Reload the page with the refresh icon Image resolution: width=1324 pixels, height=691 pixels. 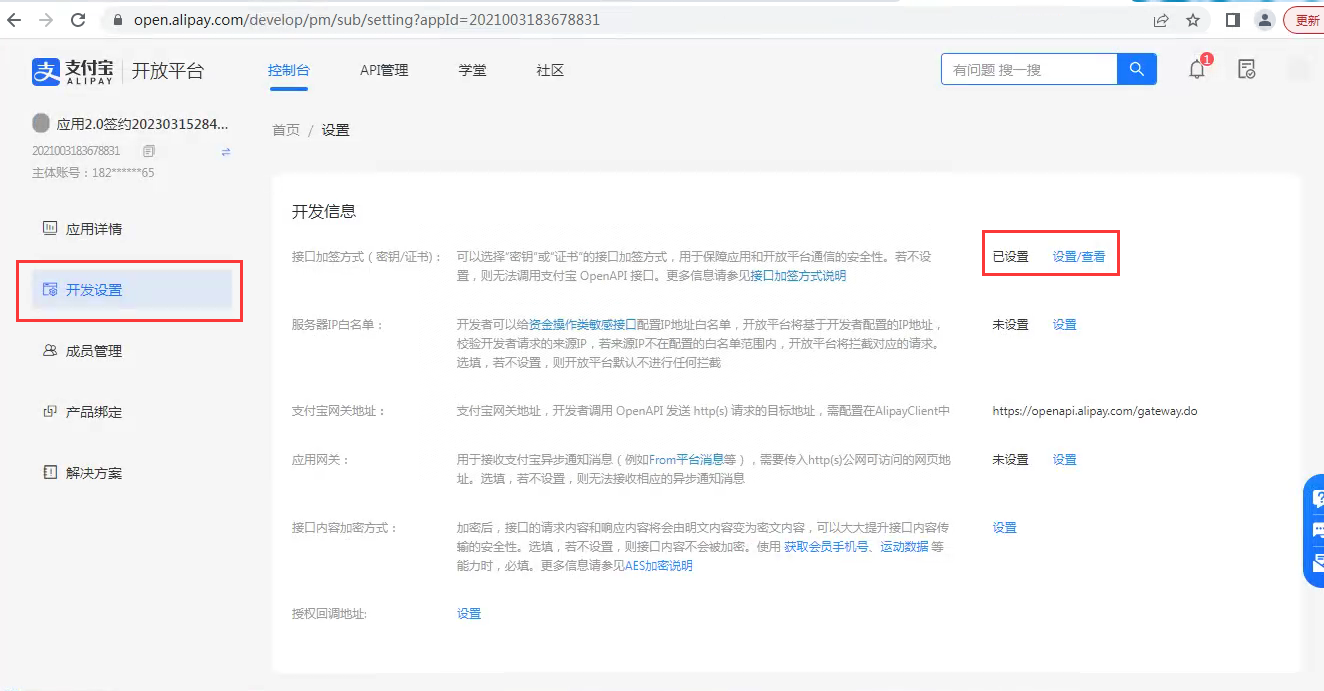[x=78, y=20]
